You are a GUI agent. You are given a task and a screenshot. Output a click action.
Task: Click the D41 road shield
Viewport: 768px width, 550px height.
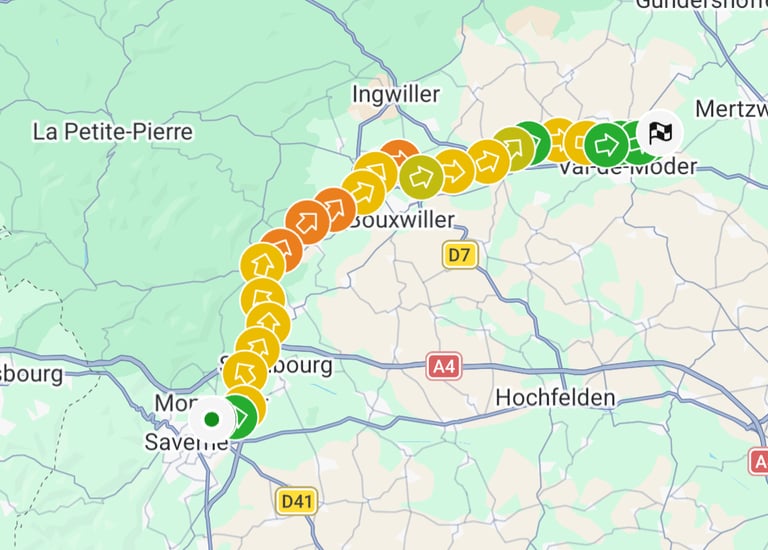point(296,501)
